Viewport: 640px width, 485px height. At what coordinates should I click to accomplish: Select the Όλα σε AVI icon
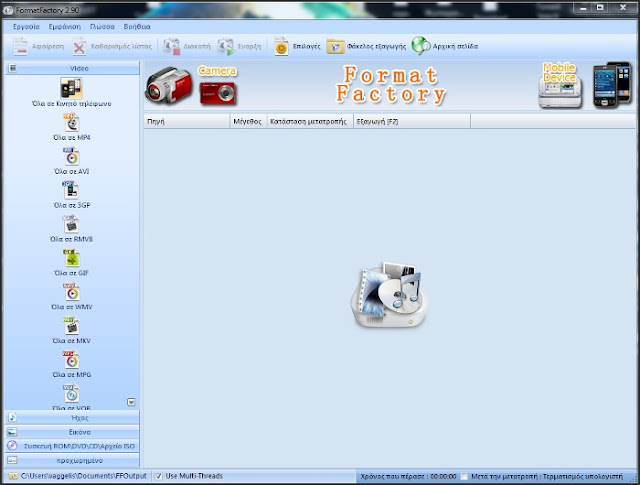point(71,156)
